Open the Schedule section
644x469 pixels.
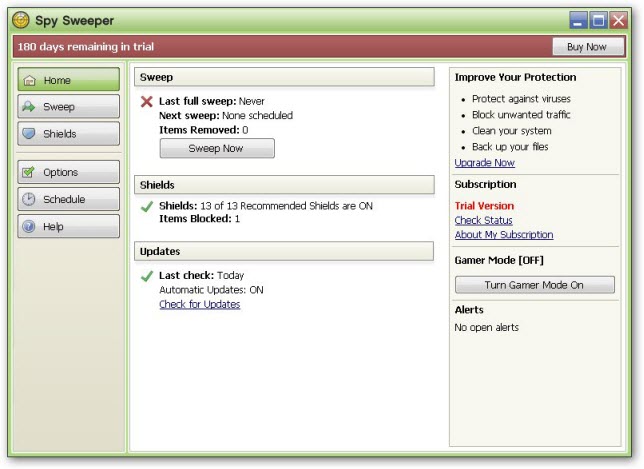[69, 199]
